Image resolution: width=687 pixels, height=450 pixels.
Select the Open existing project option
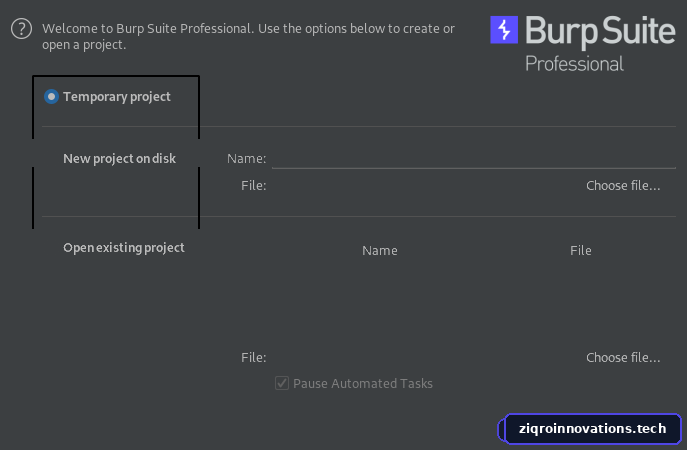point(124,248)
